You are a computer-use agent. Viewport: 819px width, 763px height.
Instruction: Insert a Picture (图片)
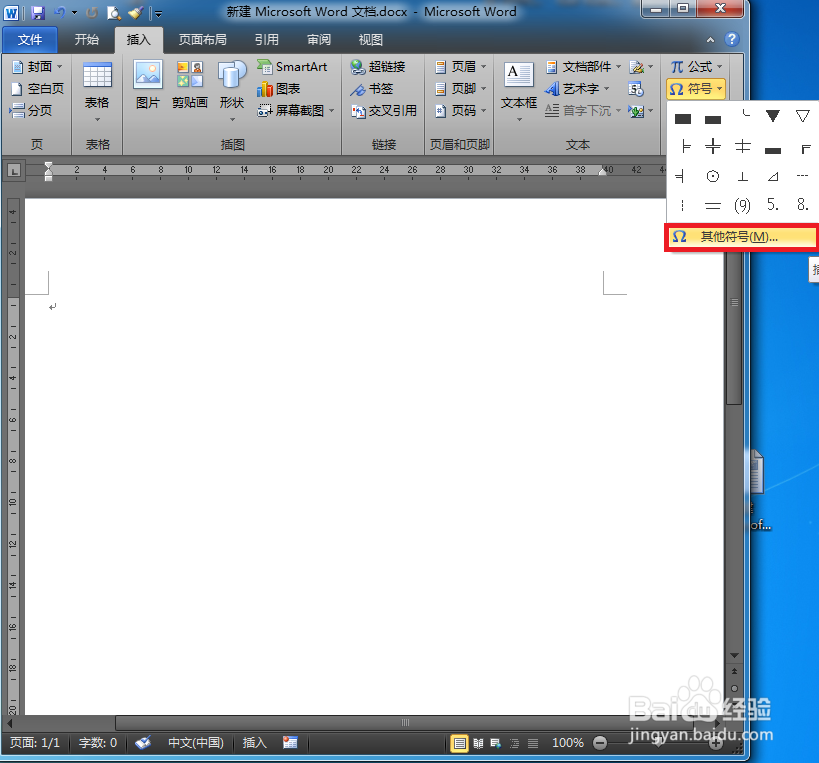pos(148,85)
